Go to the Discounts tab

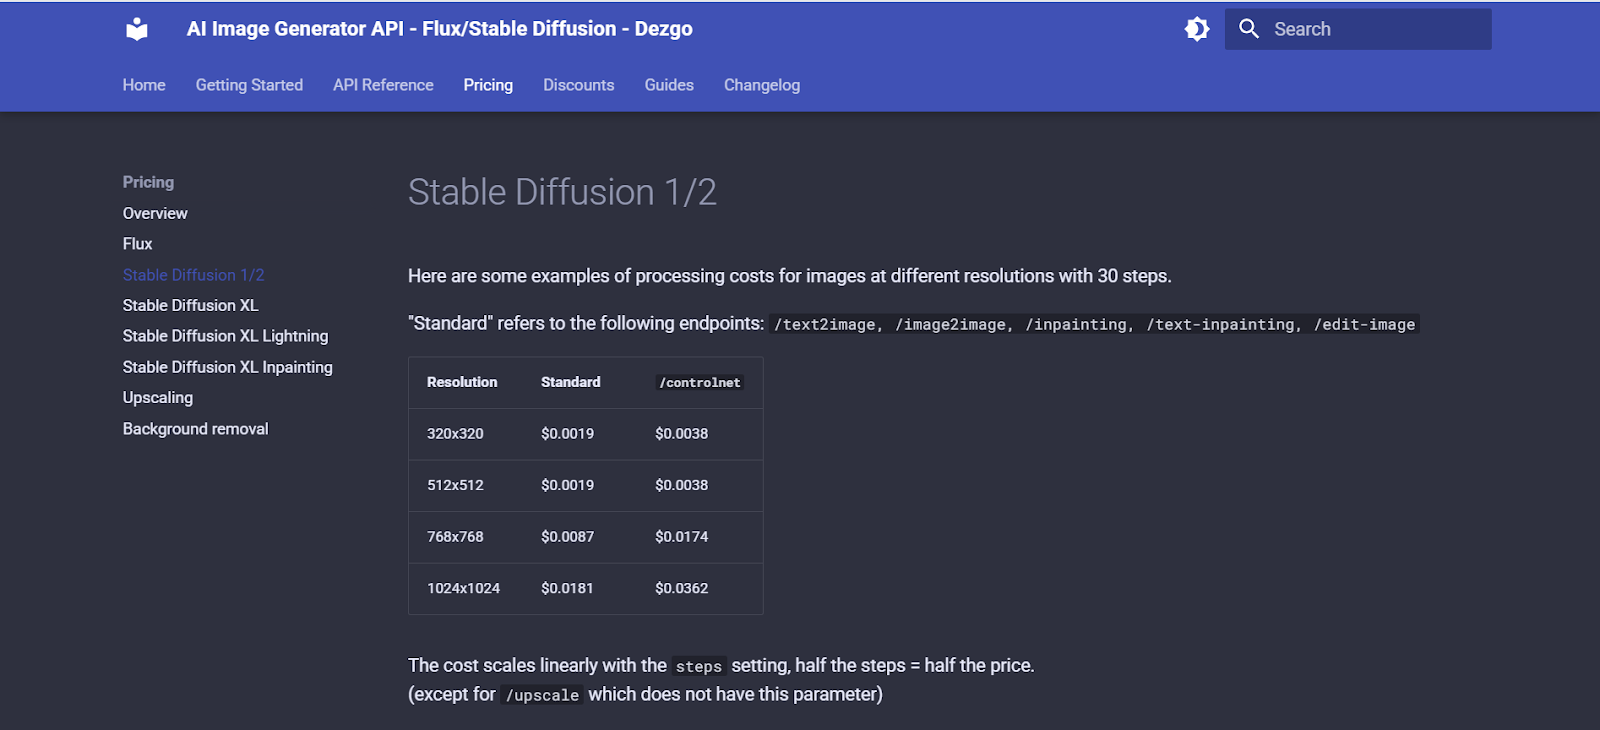pyautogui.click(x=579, y=85)
